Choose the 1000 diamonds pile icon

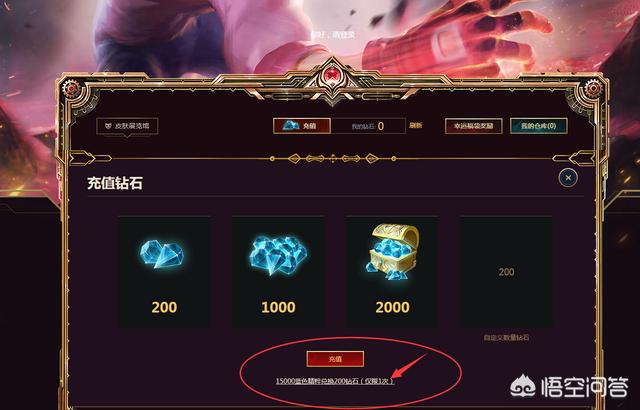click(x=278, y=255)
